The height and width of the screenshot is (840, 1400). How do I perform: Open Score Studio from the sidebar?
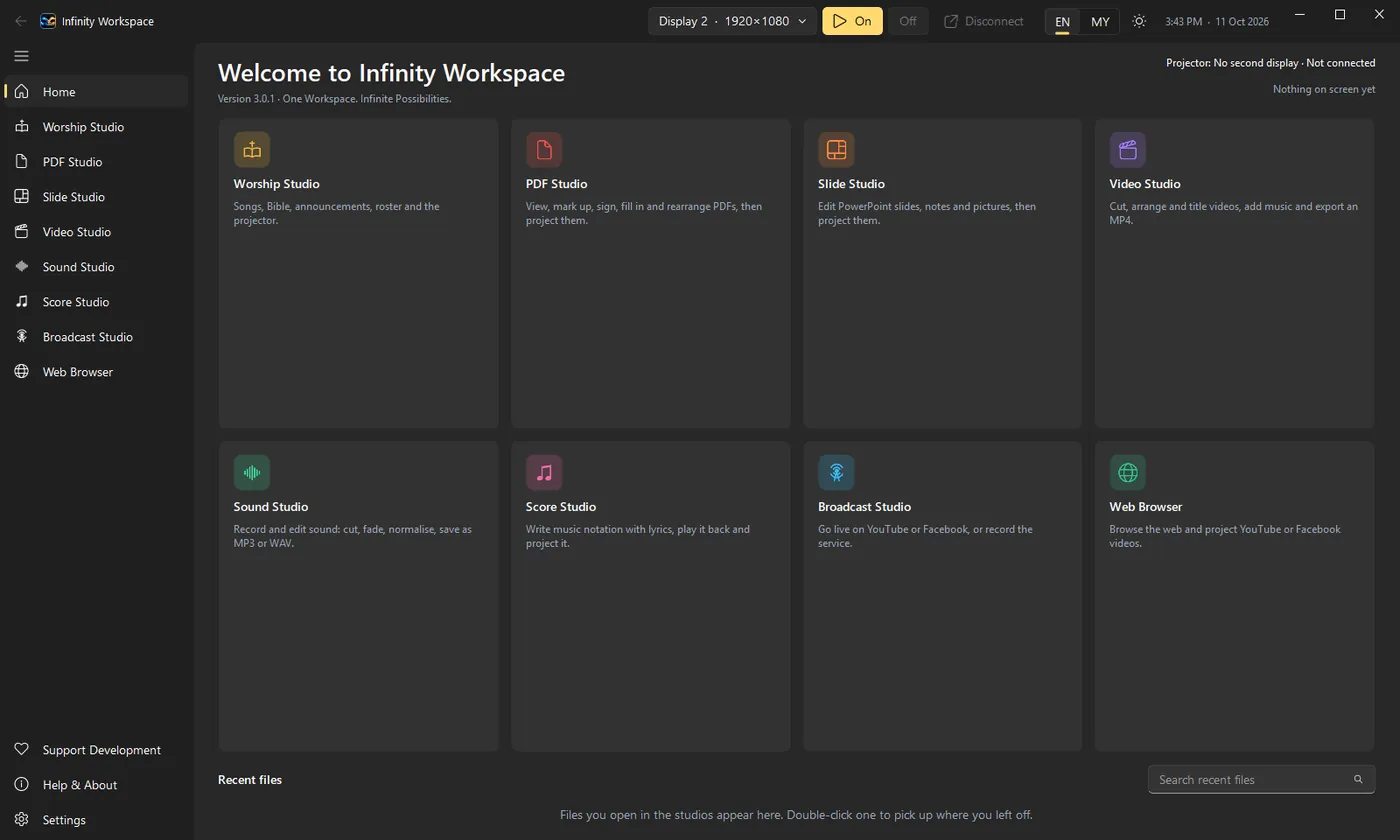pos(96,302)
